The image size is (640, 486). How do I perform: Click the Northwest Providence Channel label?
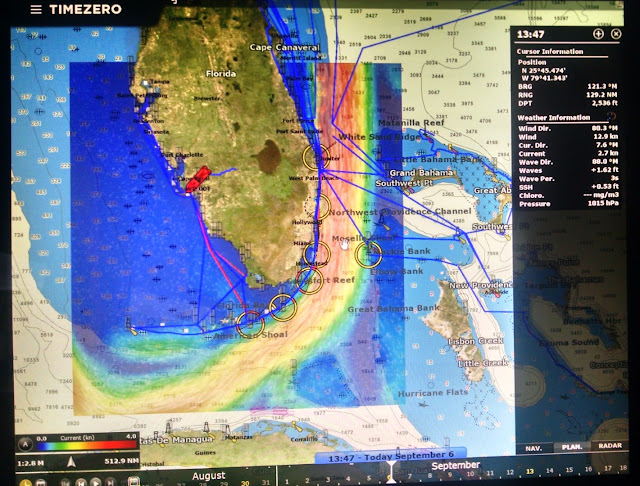pos(400,212)
